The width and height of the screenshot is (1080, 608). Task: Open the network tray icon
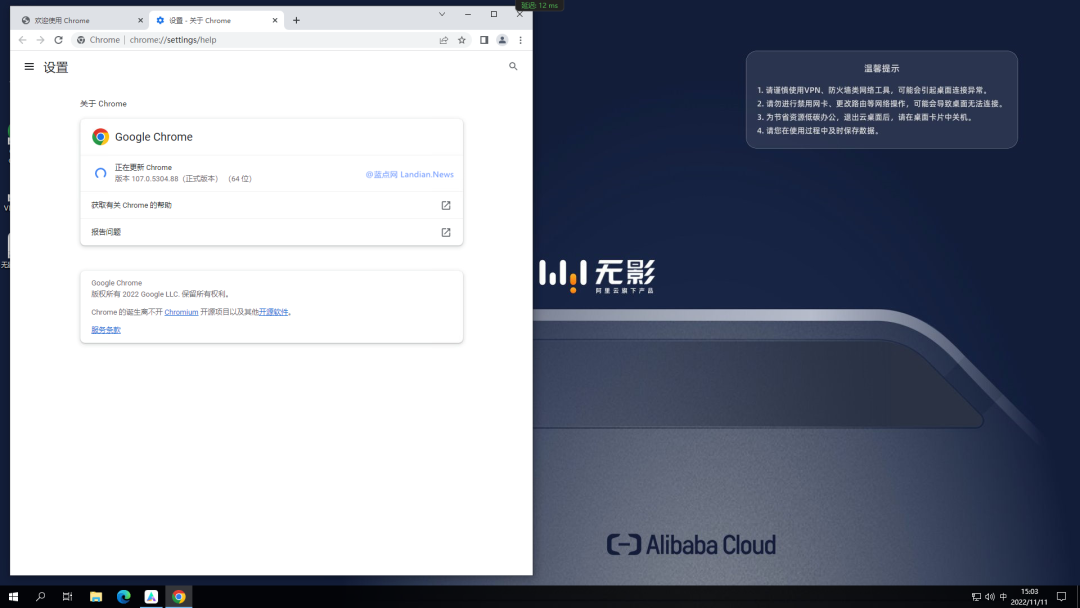(976, 597)
